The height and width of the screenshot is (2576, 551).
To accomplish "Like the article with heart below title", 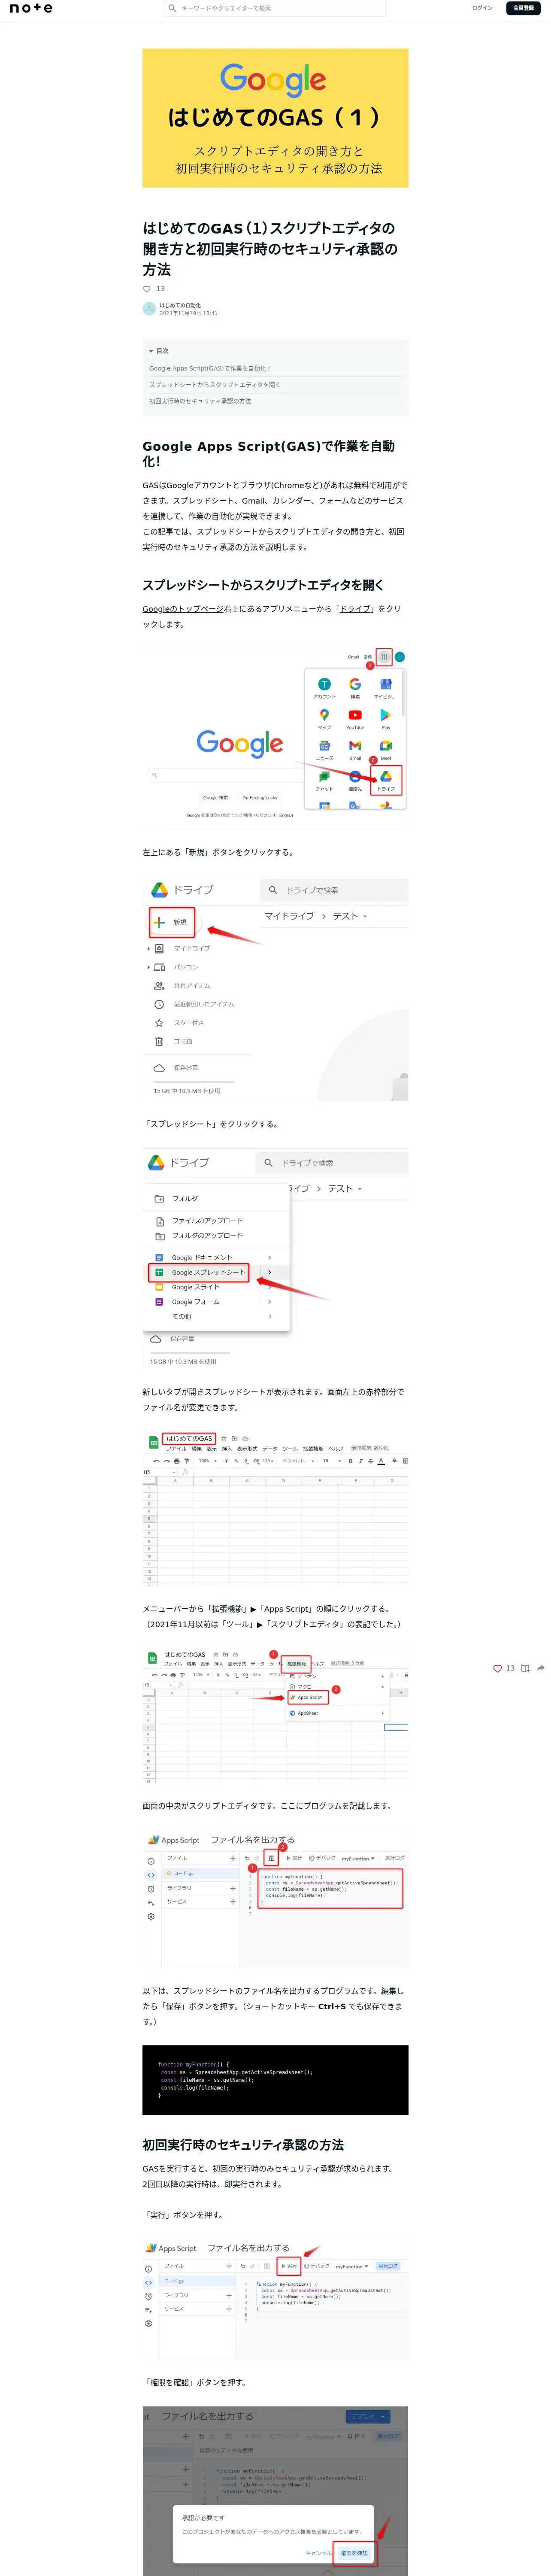I will tap(147, 289).
